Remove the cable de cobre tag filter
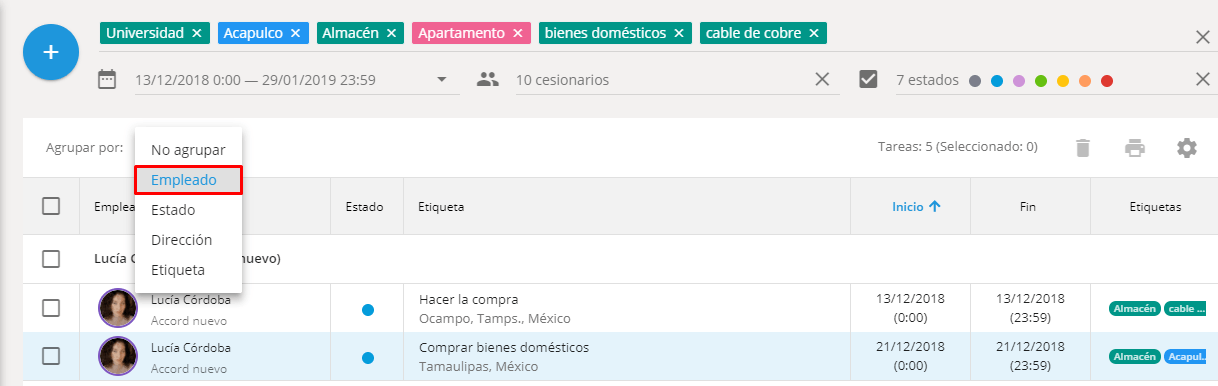The width and height of the screenshot is (1218, 386). click(814, 33)
